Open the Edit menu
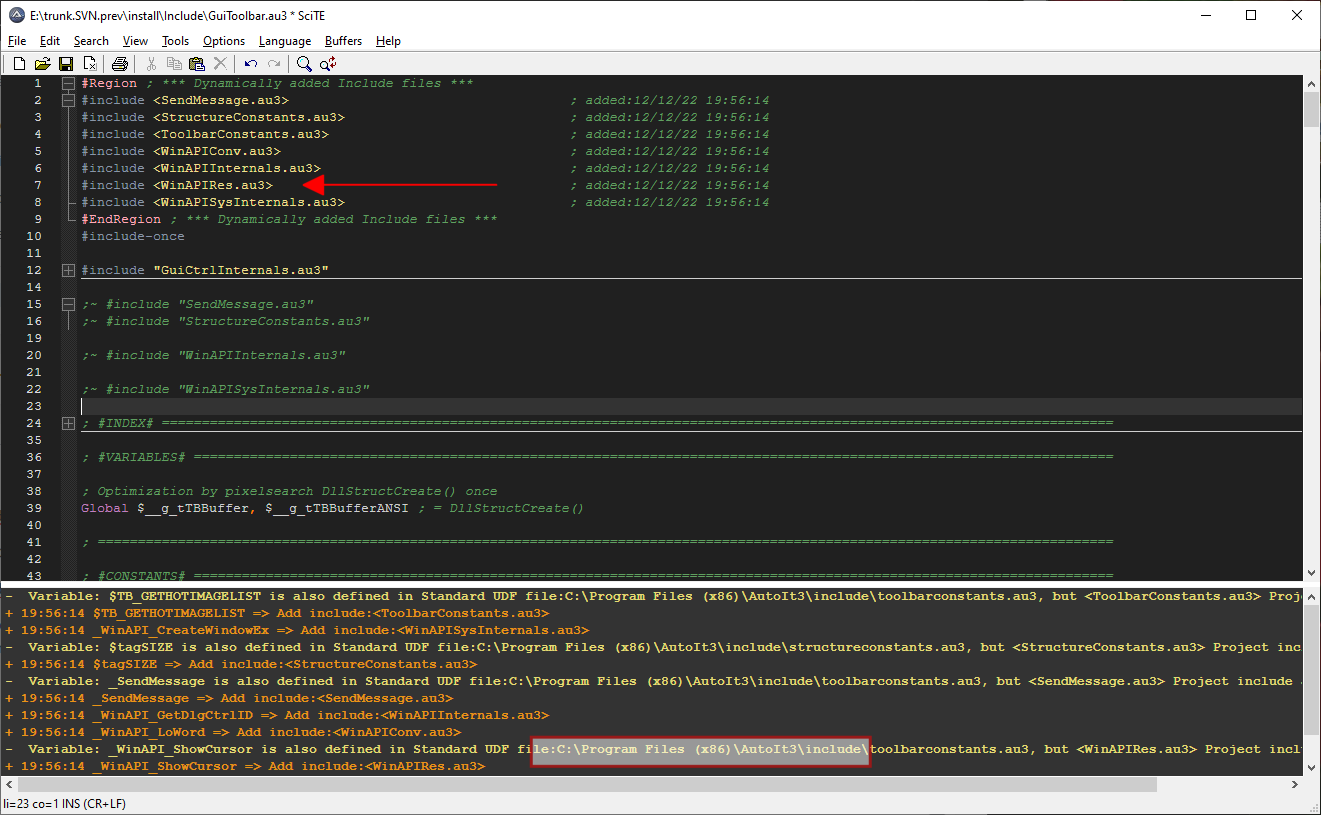The image size is (1321, 815). tap(50, 41)
